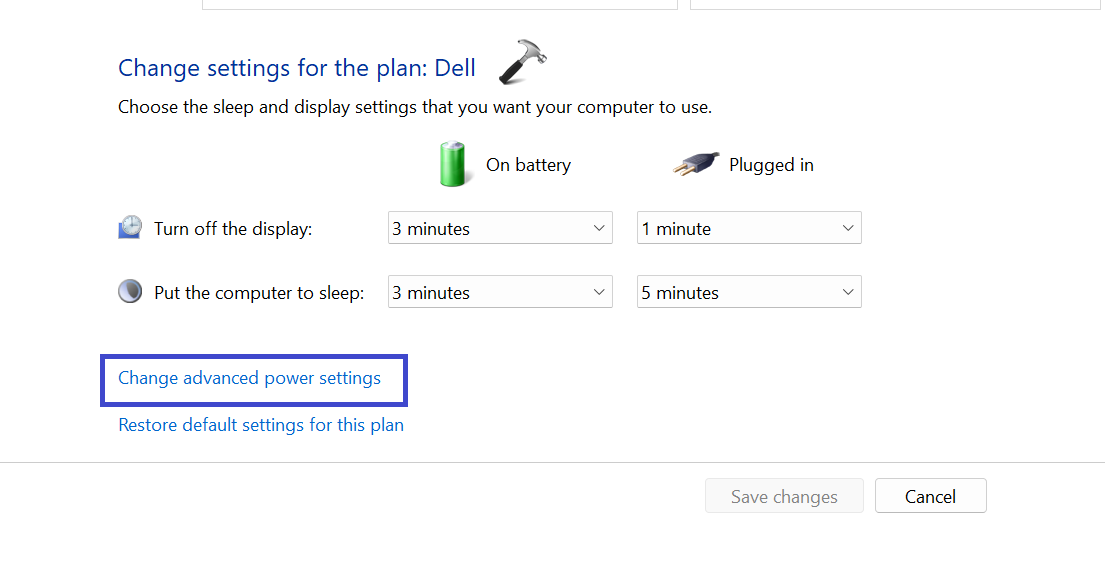The image size is (1105, 574).
Task: Click the Choose the sleep and display settings text
Action: click(x=415, y=107)
